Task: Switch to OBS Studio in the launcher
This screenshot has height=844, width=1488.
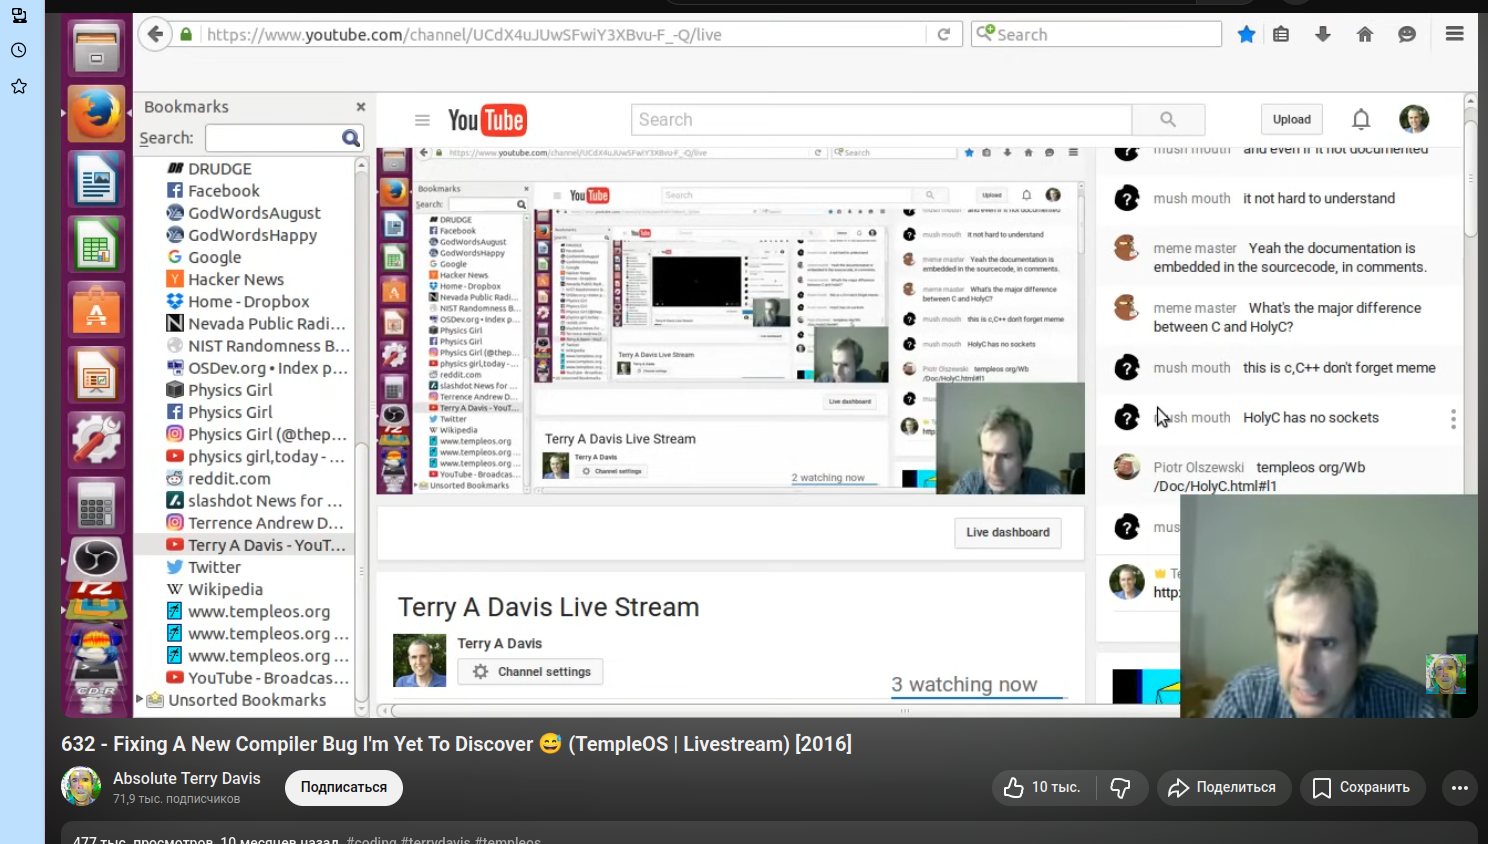Action: tap(96, 559)
